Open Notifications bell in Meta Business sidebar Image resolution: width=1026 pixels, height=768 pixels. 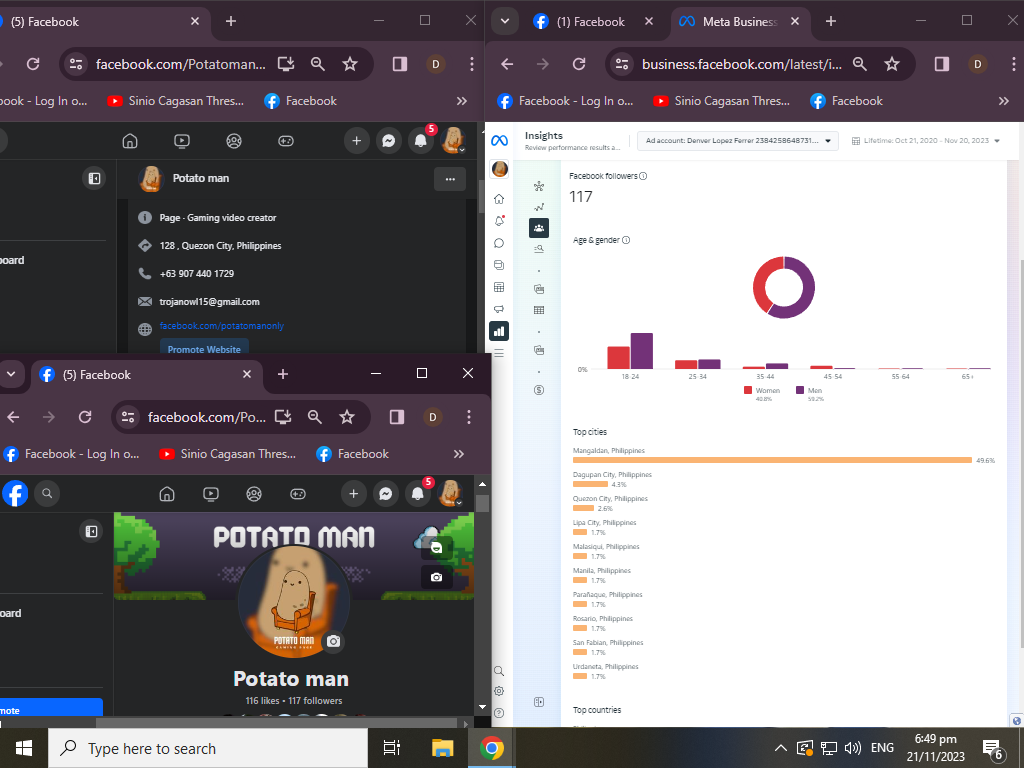click(499, 220)
